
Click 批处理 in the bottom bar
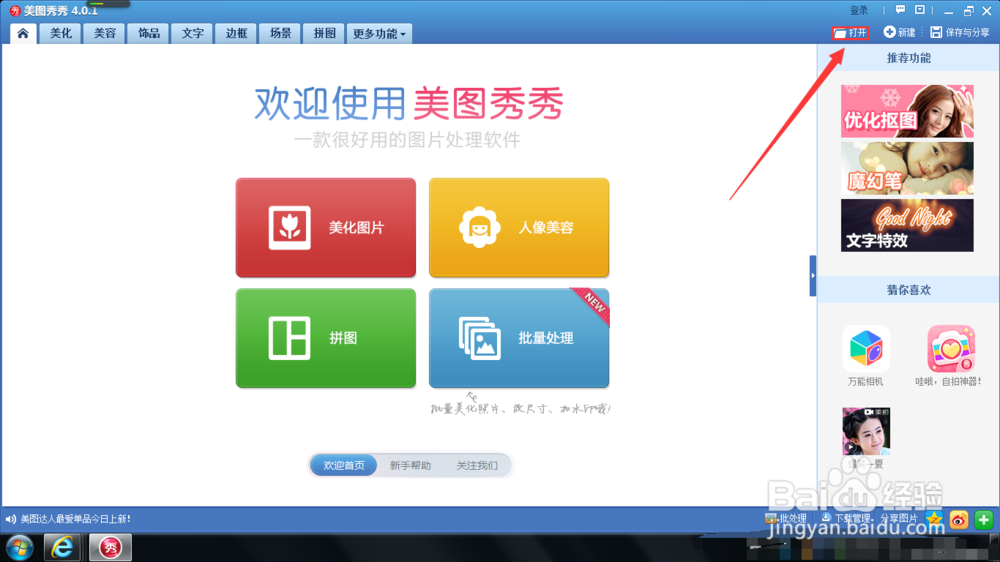point(786,519)
